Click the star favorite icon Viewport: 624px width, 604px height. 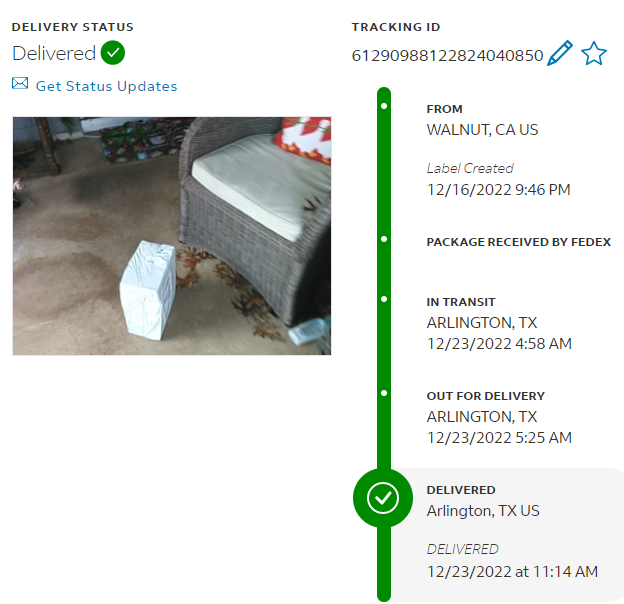pyautogui.click(x=594, y=53)
